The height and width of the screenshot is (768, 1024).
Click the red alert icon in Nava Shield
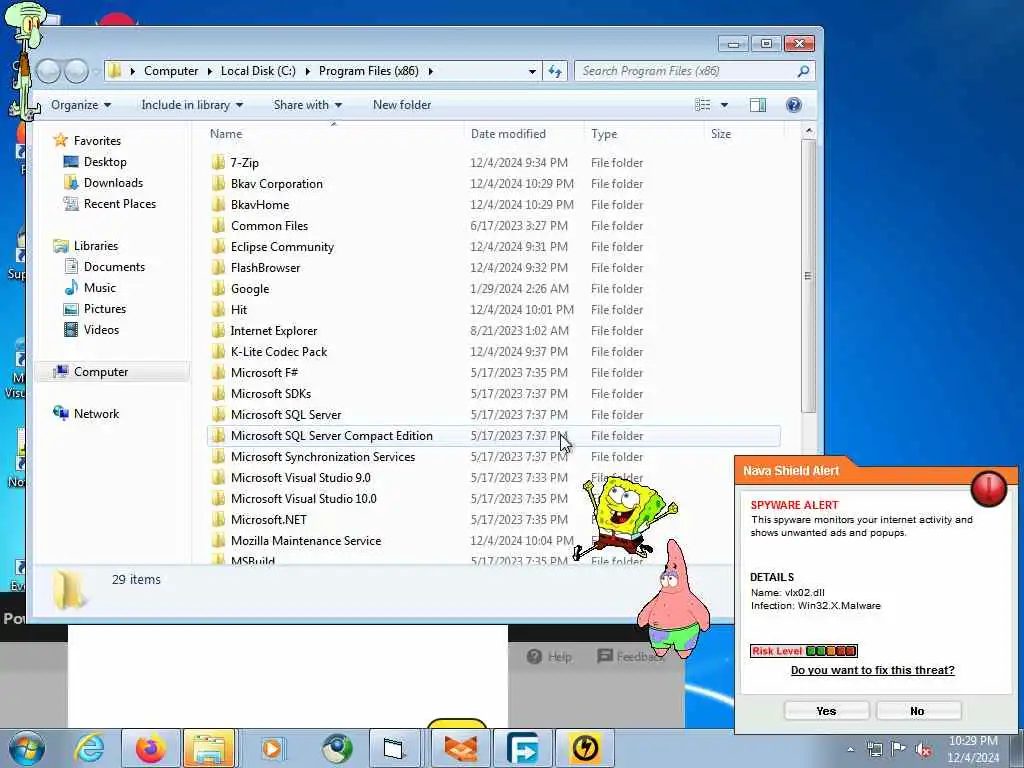point(989,488)
